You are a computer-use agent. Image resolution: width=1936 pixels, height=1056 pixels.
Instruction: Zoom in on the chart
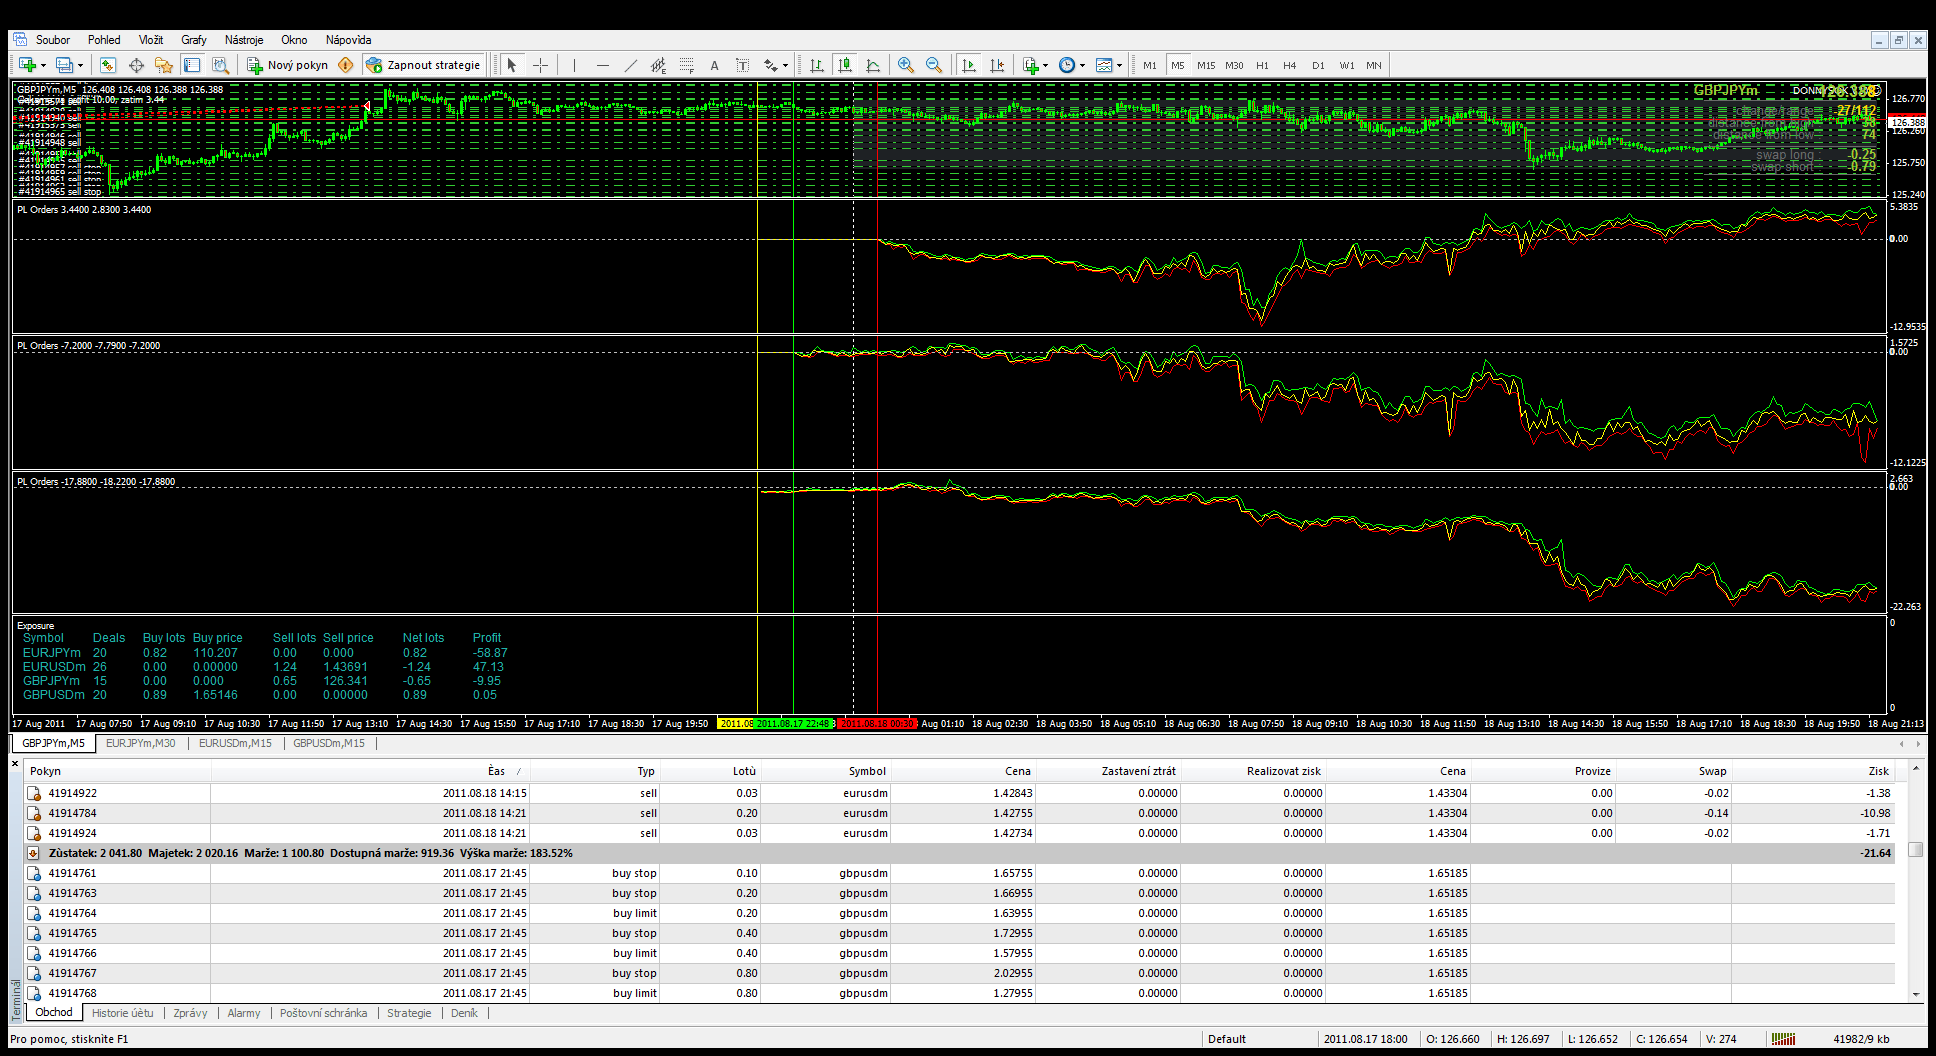(x=906, y=65)
